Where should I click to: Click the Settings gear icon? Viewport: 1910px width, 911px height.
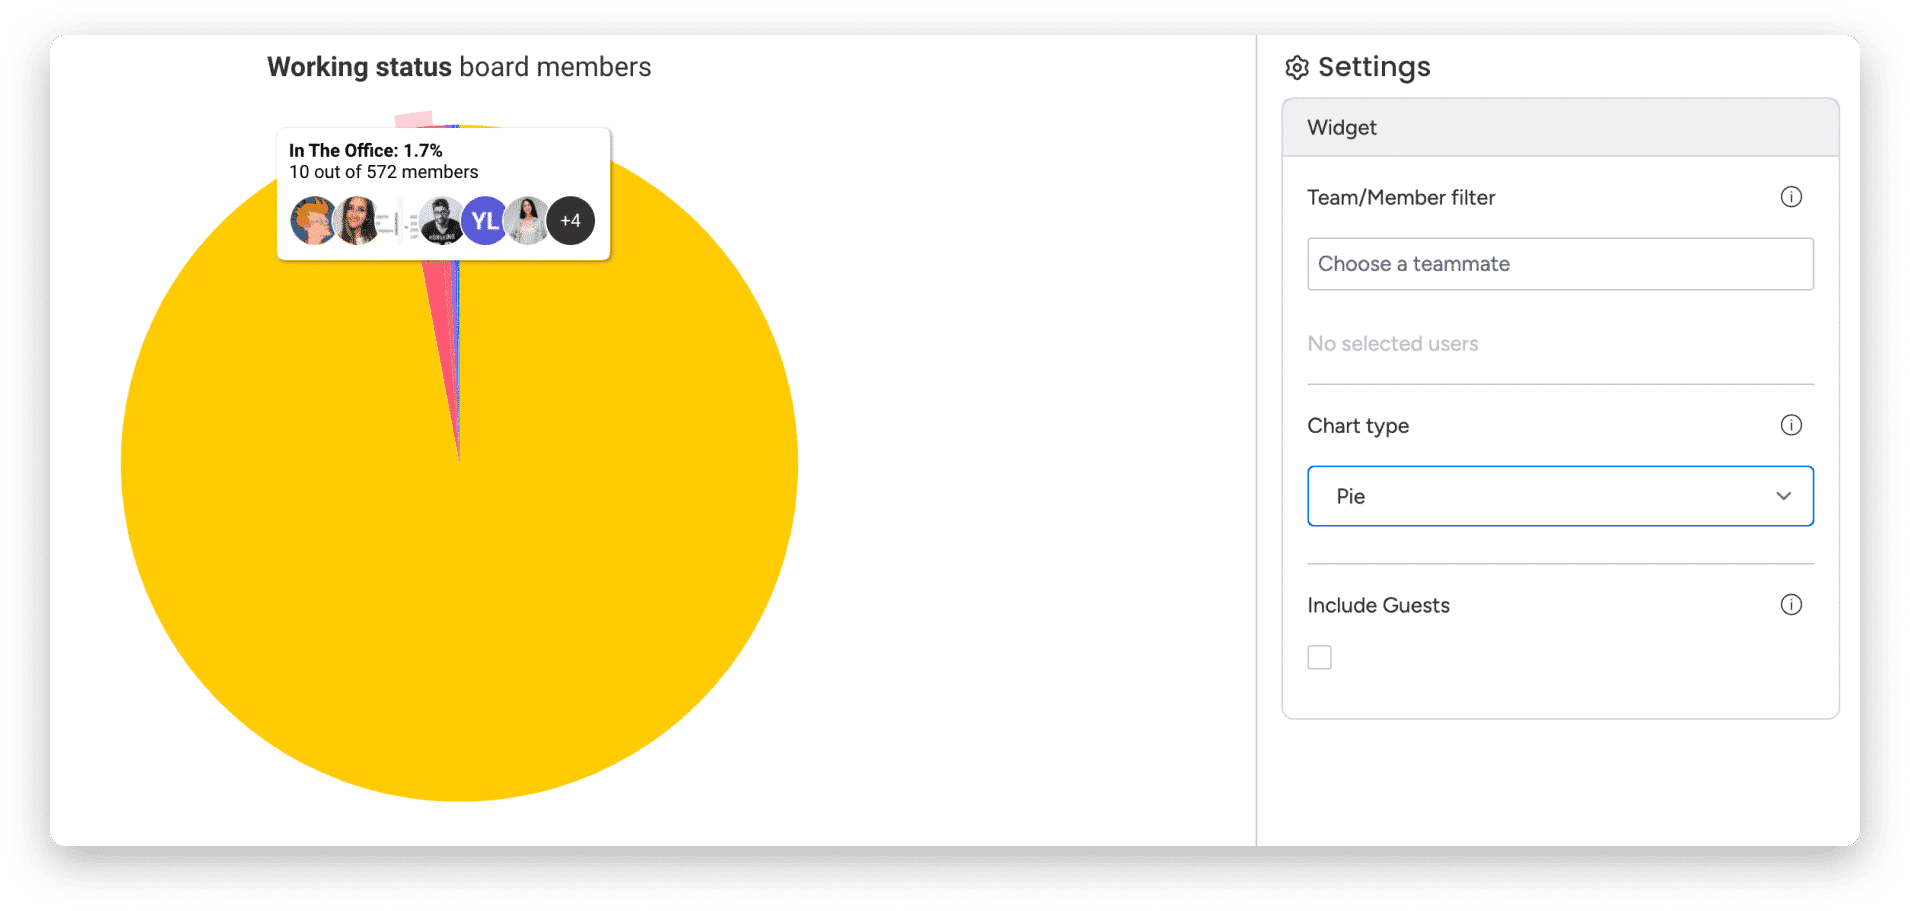coord(1297,67)
